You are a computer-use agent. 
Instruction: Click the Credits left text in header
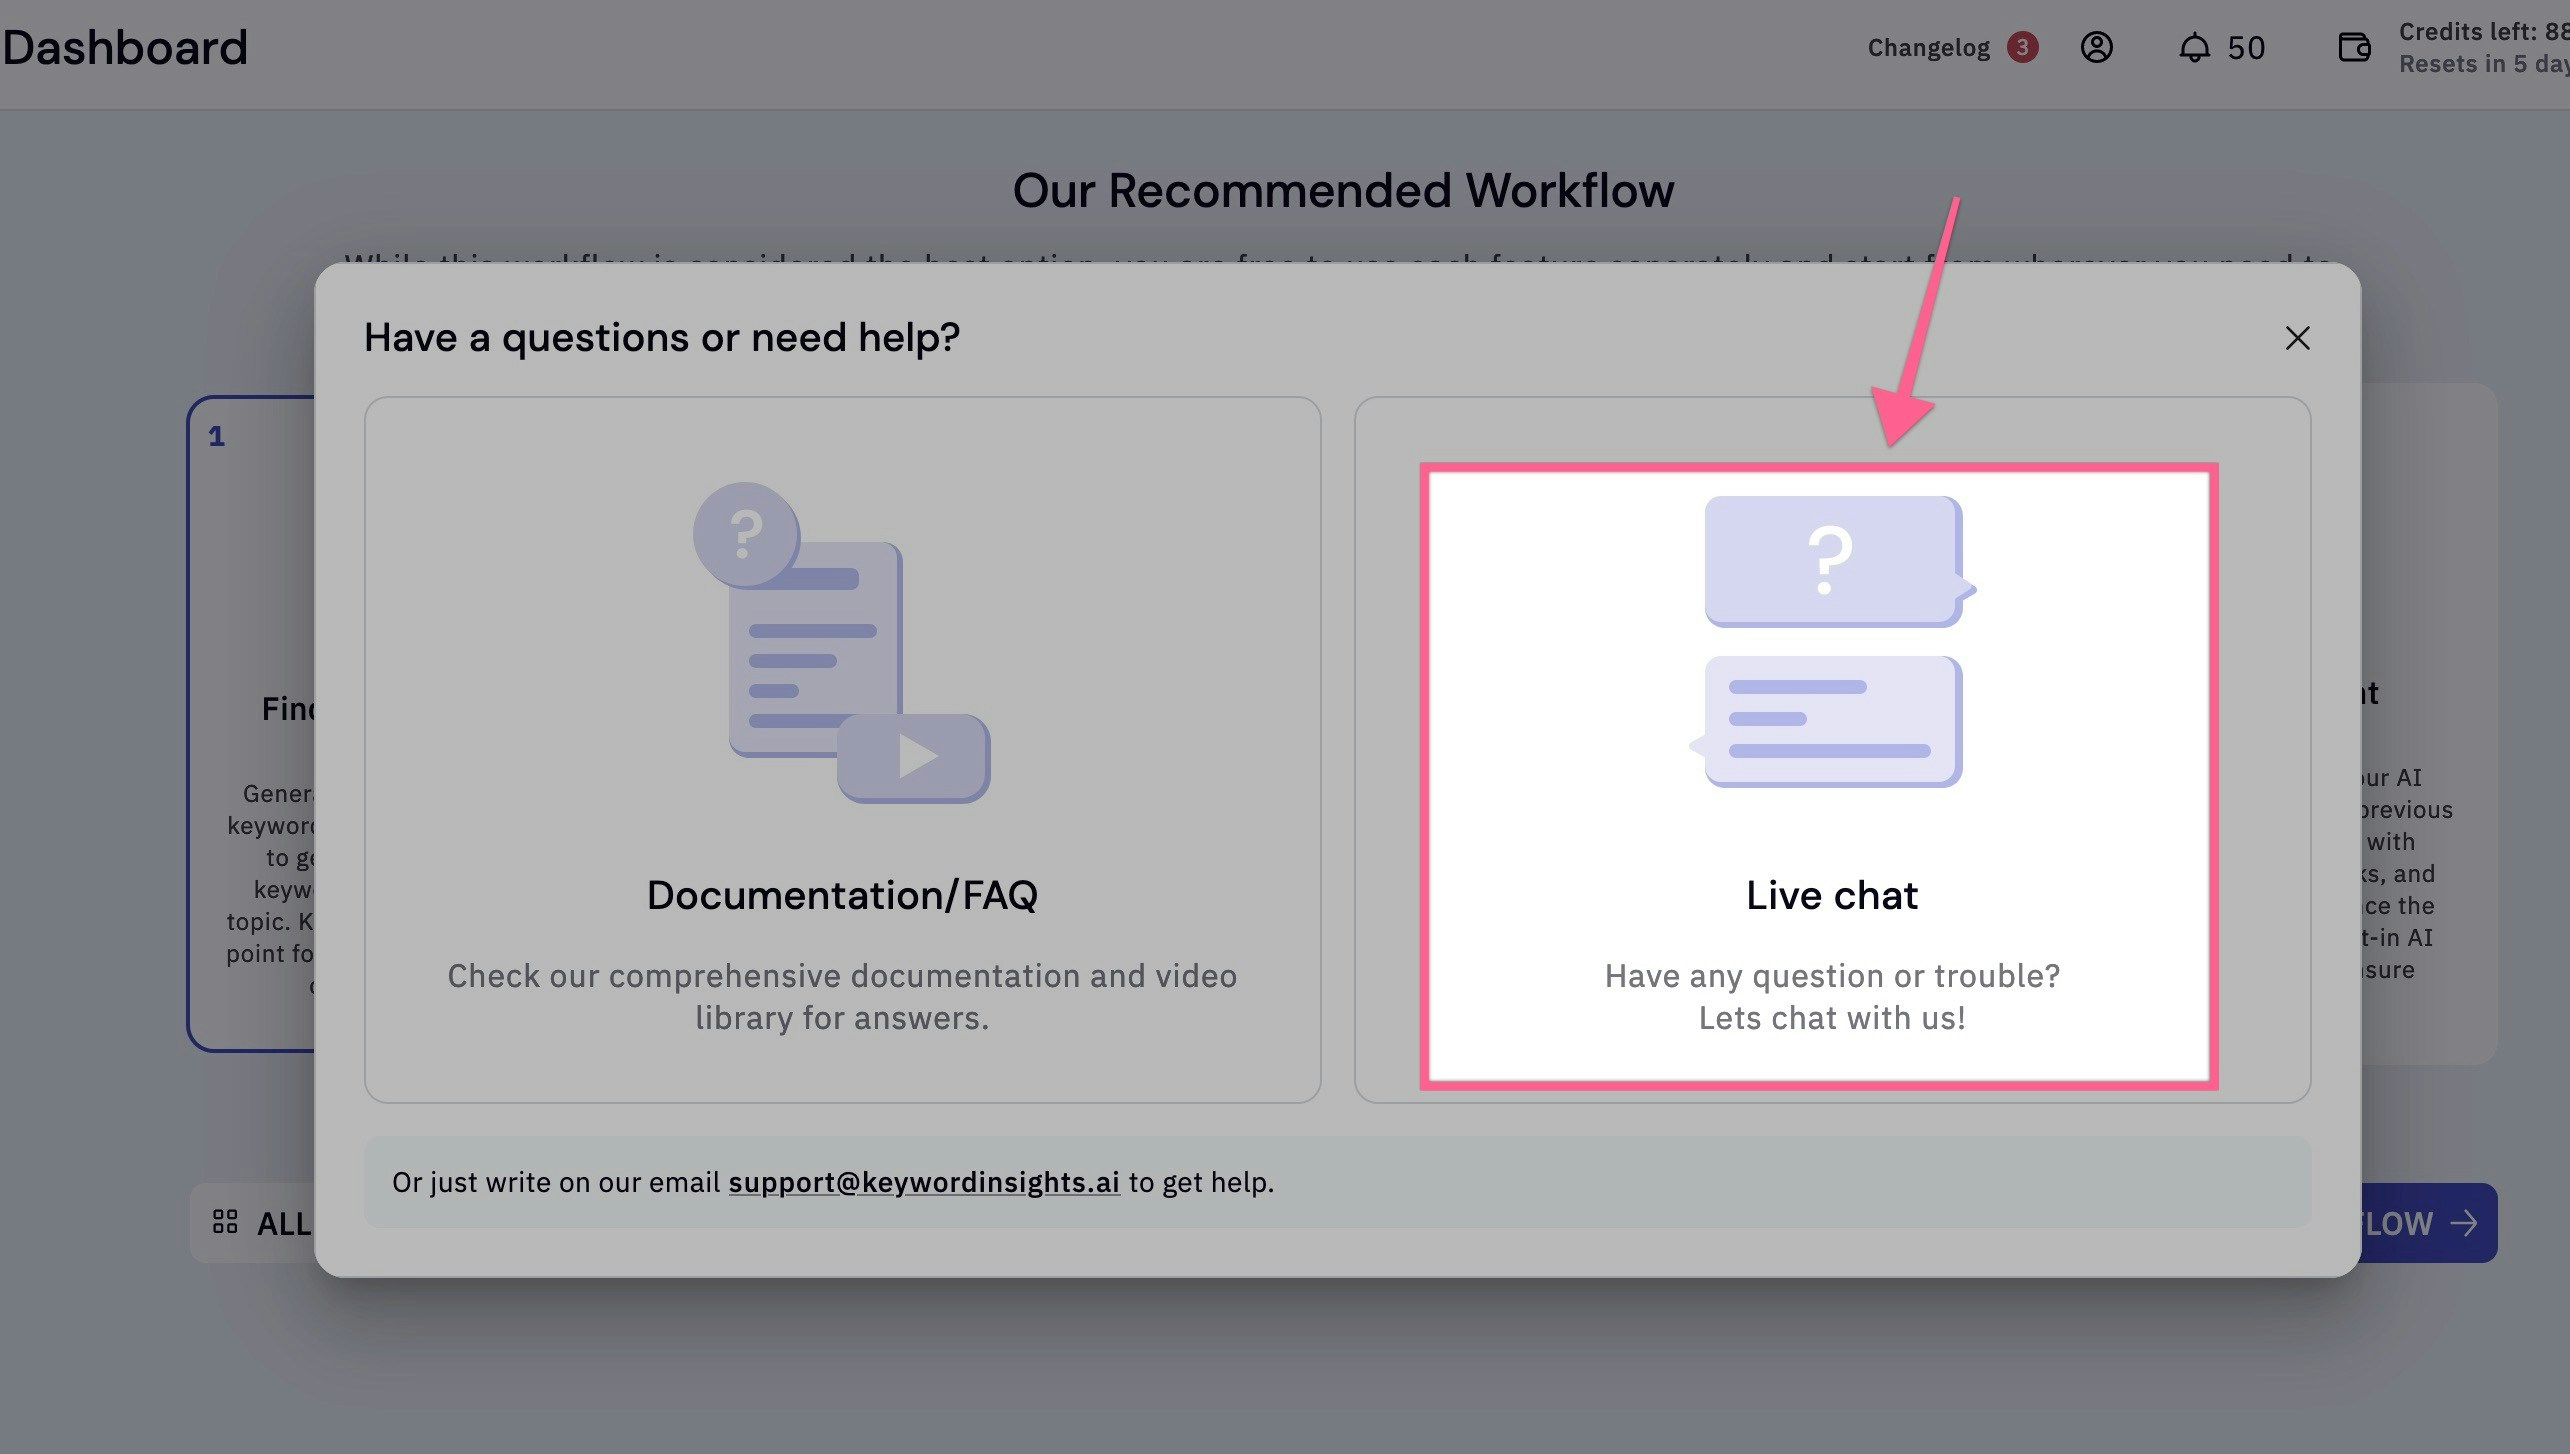pyautogui.click(x=2480, y=32)
